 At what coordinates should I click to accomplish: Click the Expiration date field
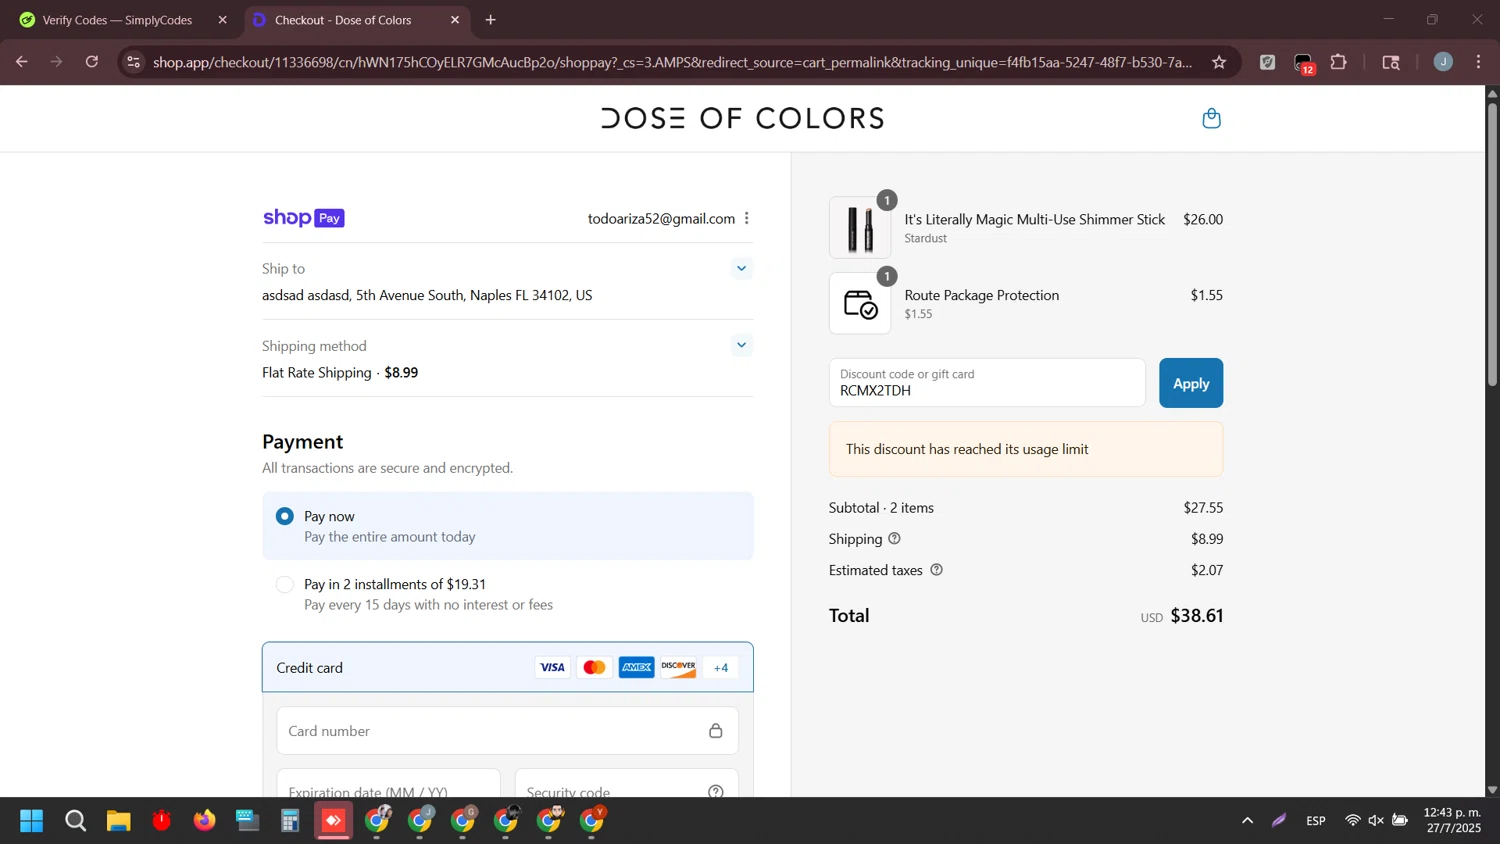tap(388, 785)
